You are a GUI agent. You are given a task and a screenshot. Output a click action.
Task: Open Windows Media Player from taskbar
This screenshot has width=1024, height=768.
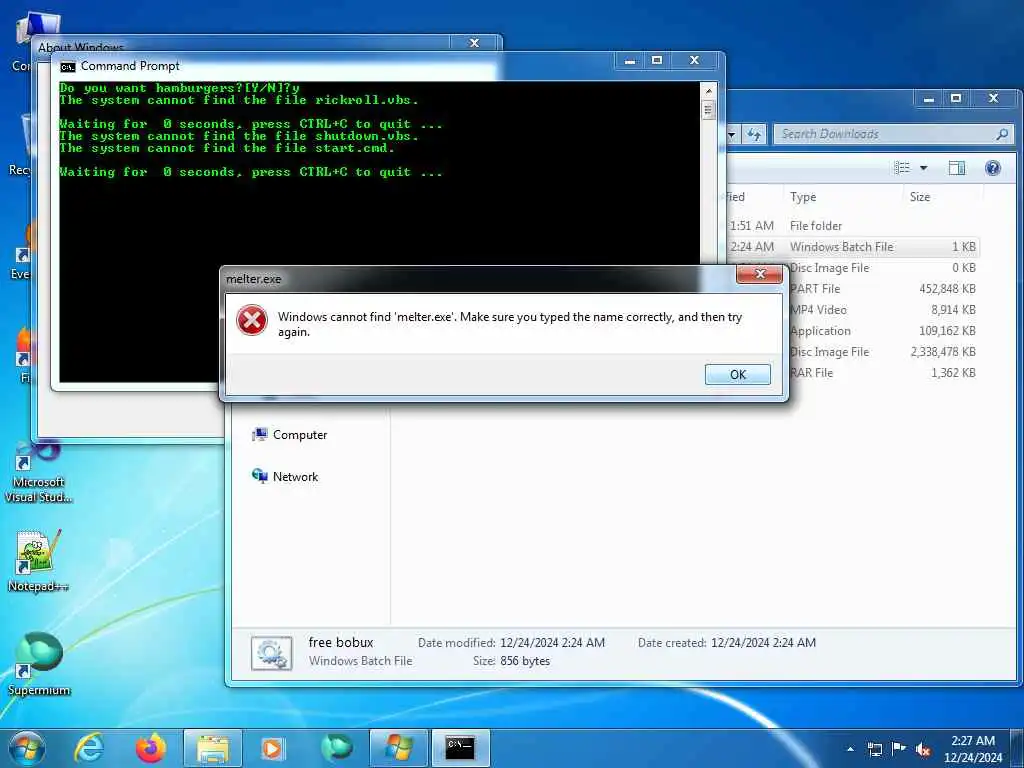[x=274, y=748]
